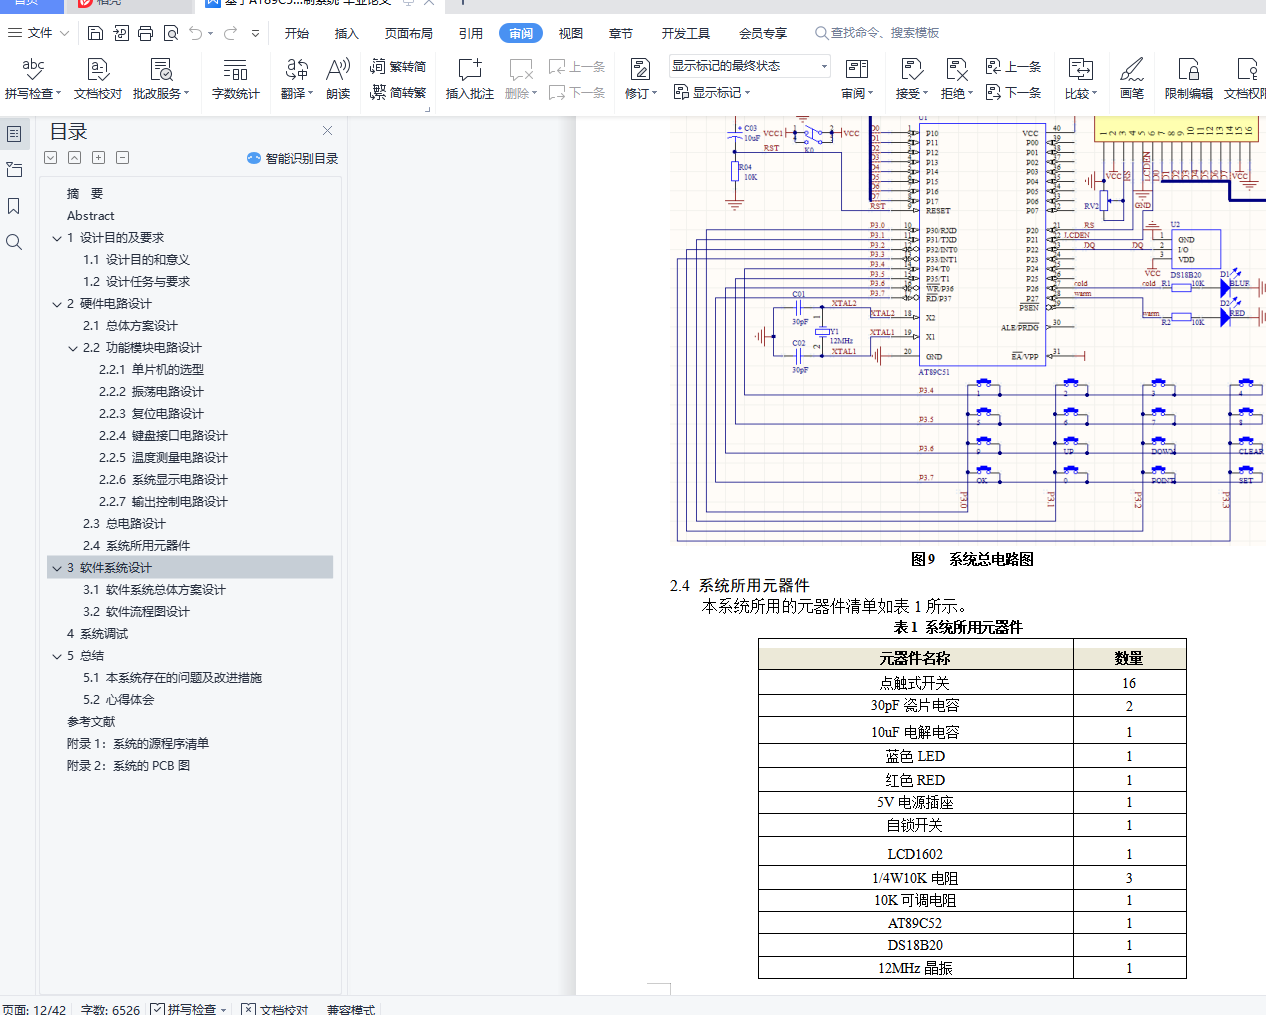Convert text with 简转繁

(x=398, y=93)
